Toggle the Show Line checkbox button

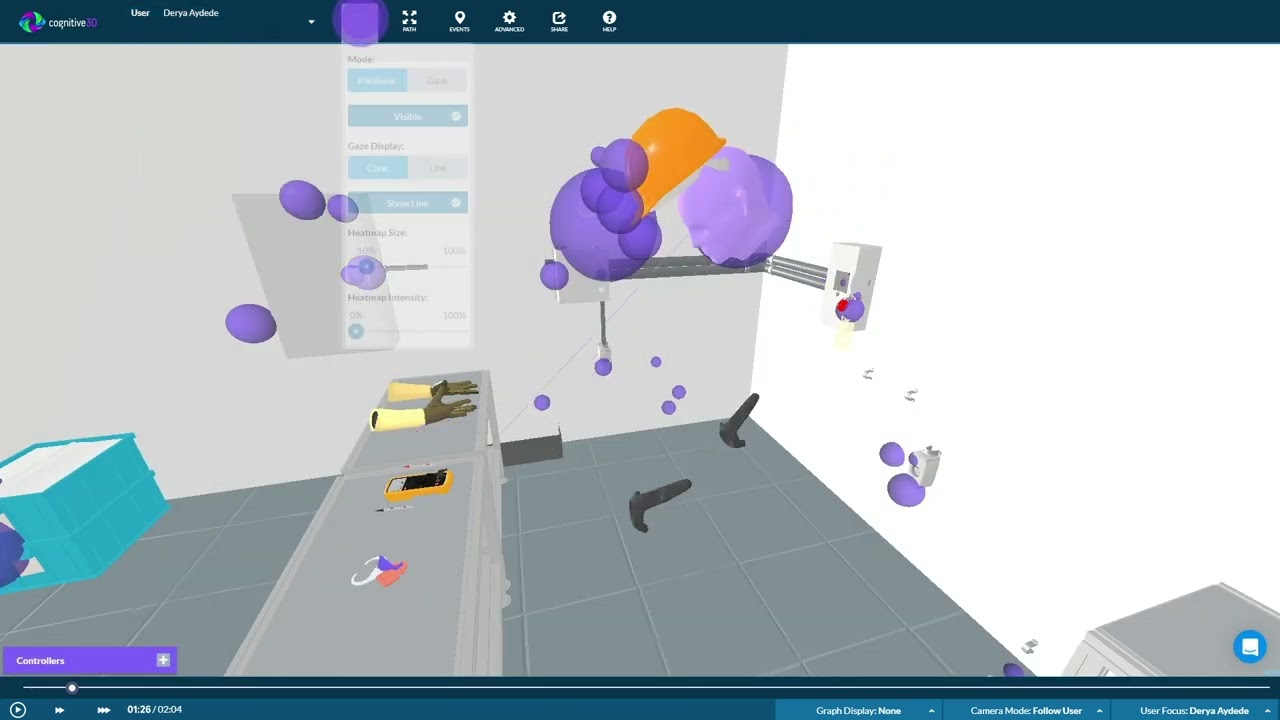pyautogui.click(x=407, y=203)
